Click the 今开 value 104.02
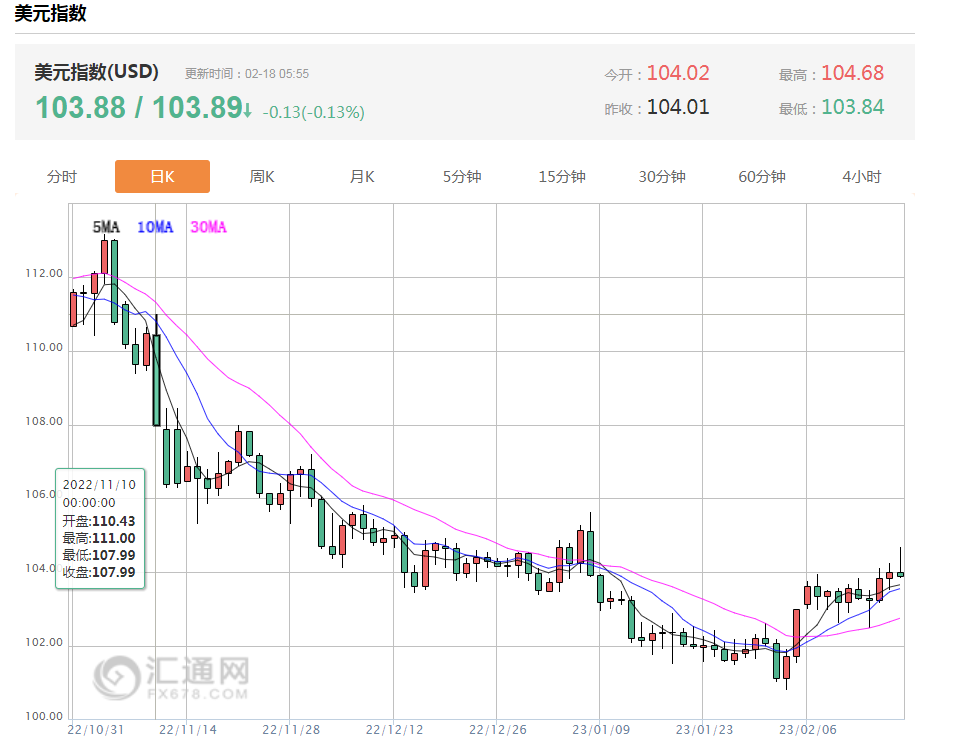958x745 pixels. (677, 73)
